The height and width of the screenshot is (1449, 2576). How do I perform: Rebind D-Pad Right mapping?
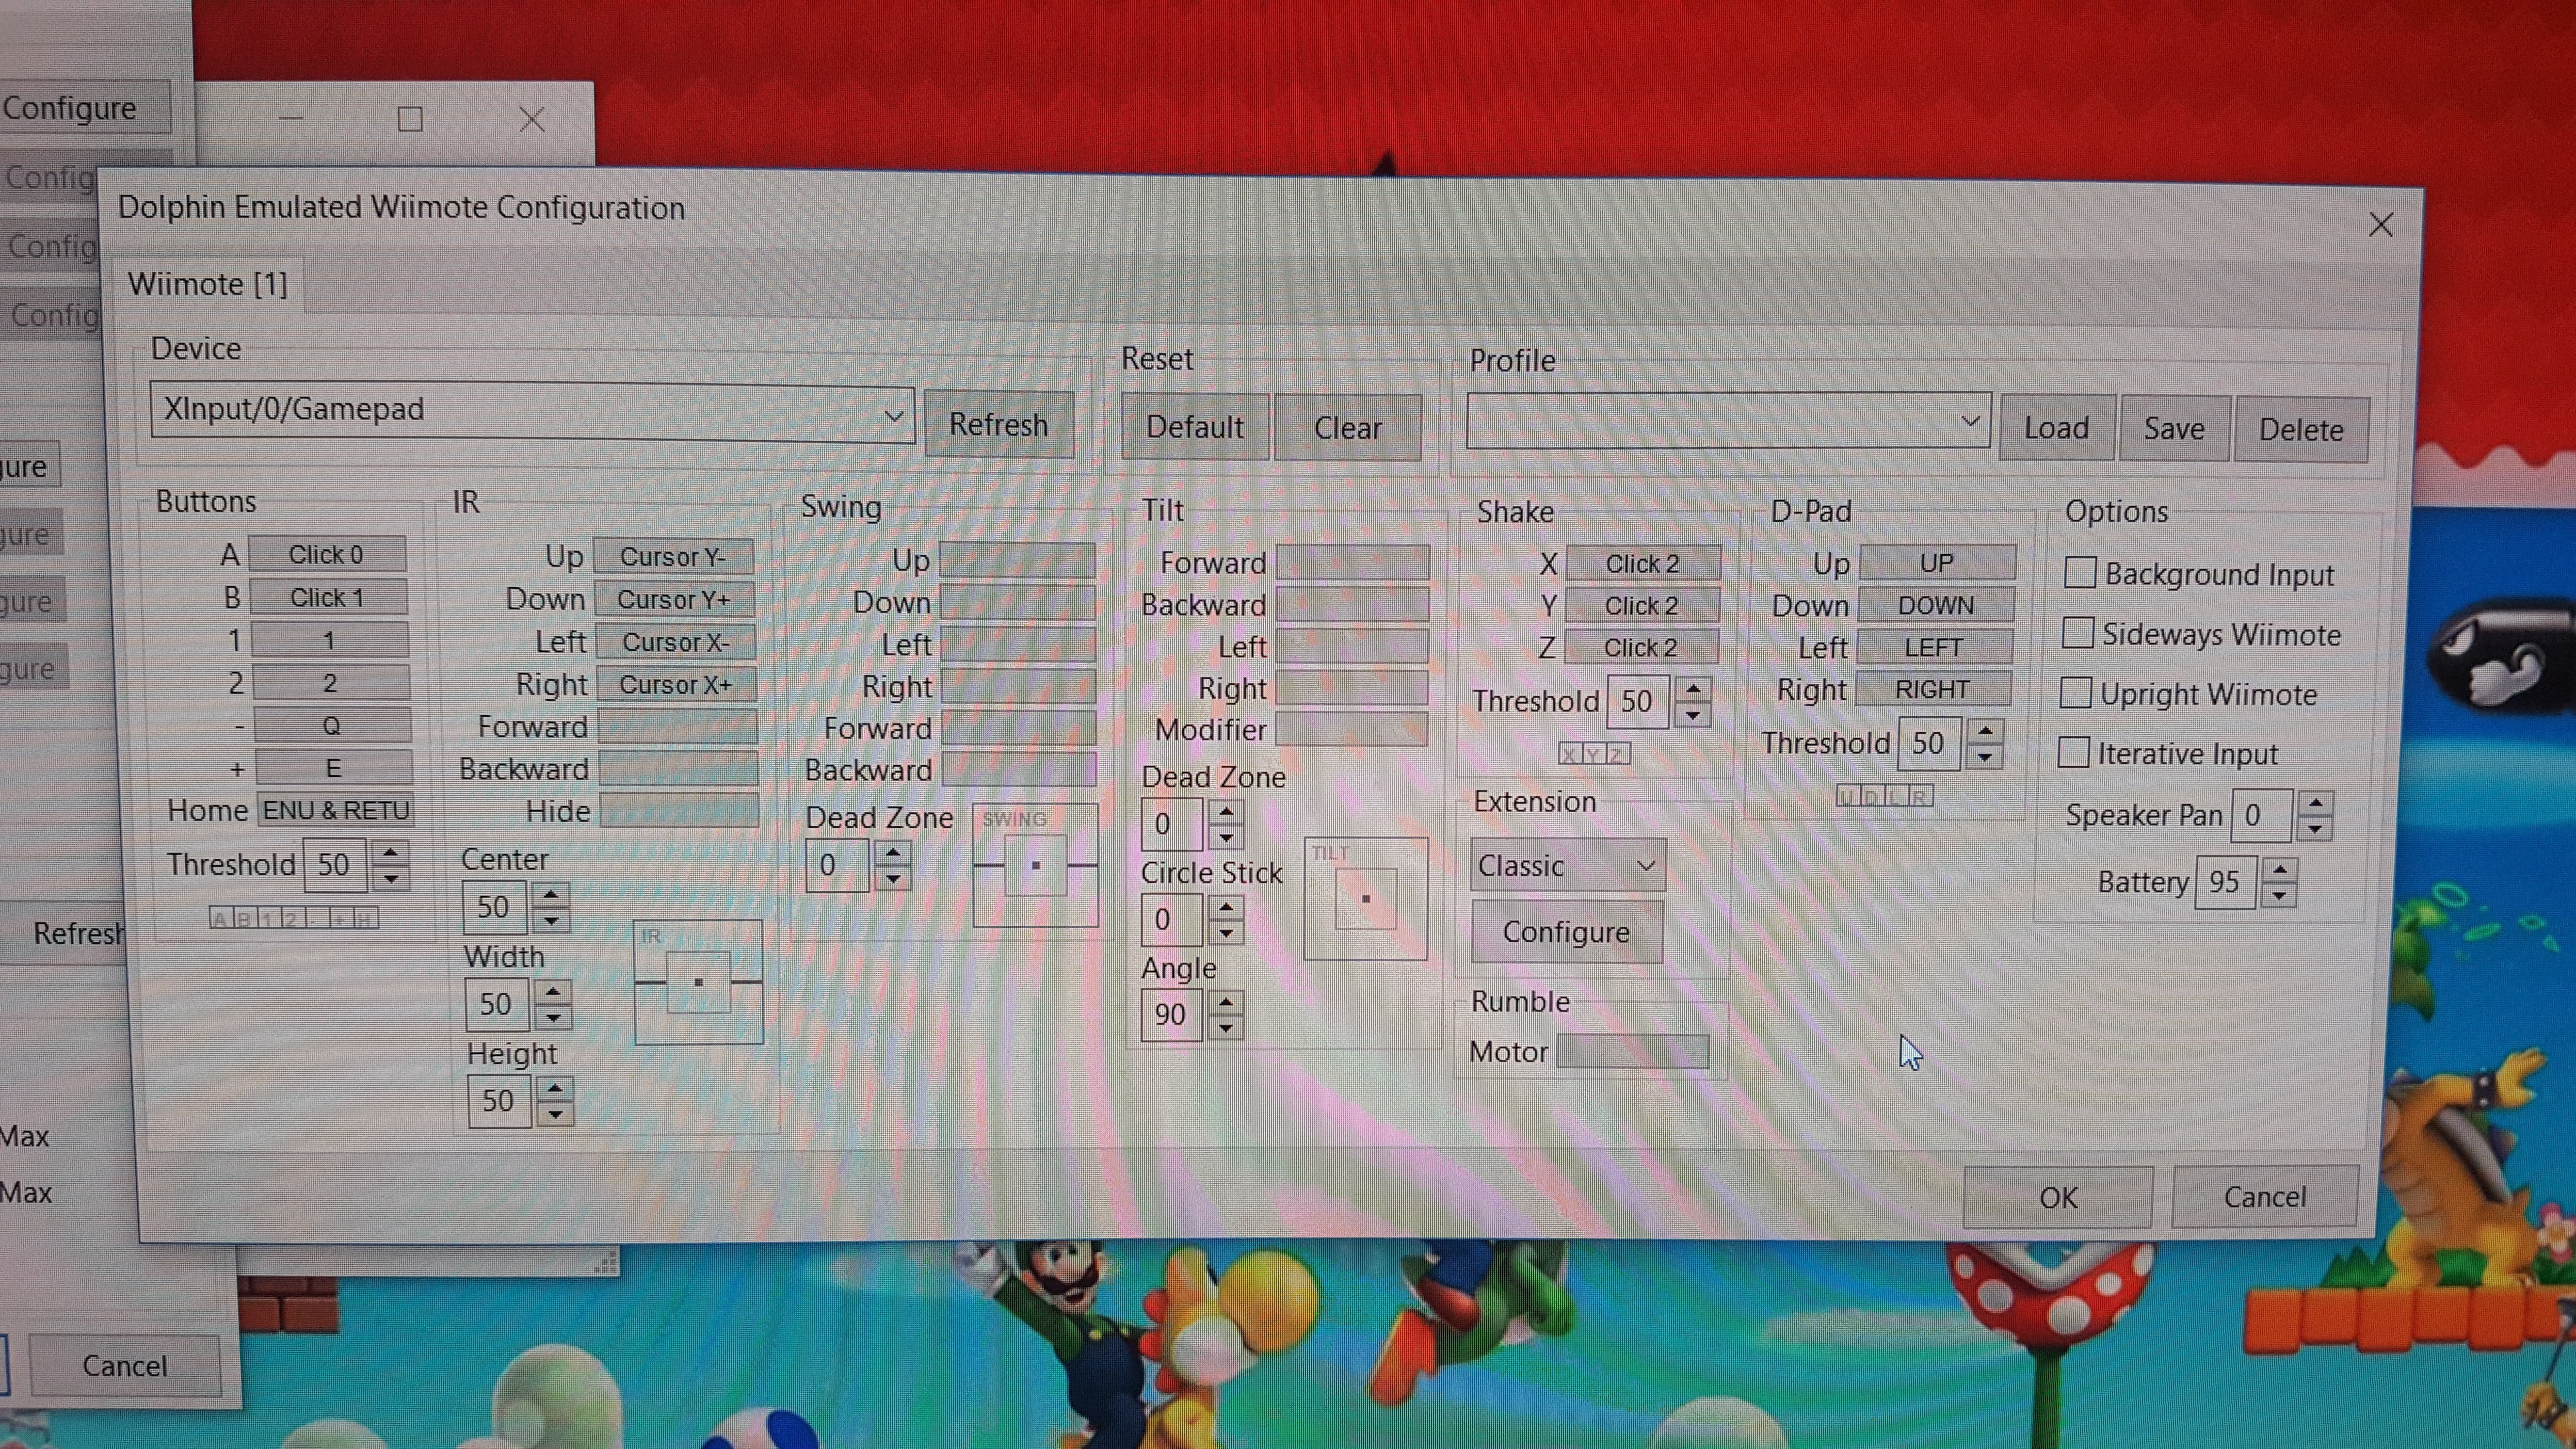click(x=1933, y=689)
